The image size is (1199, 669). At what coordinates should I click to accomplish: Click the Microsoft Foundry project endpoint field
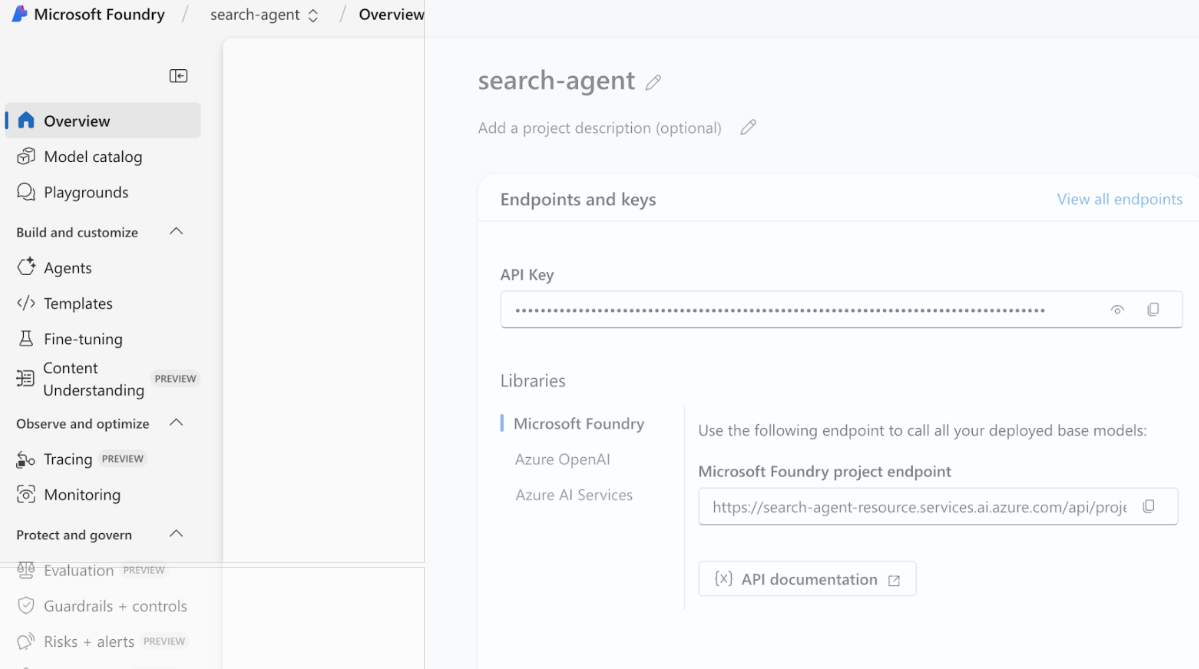pos(918,507)
